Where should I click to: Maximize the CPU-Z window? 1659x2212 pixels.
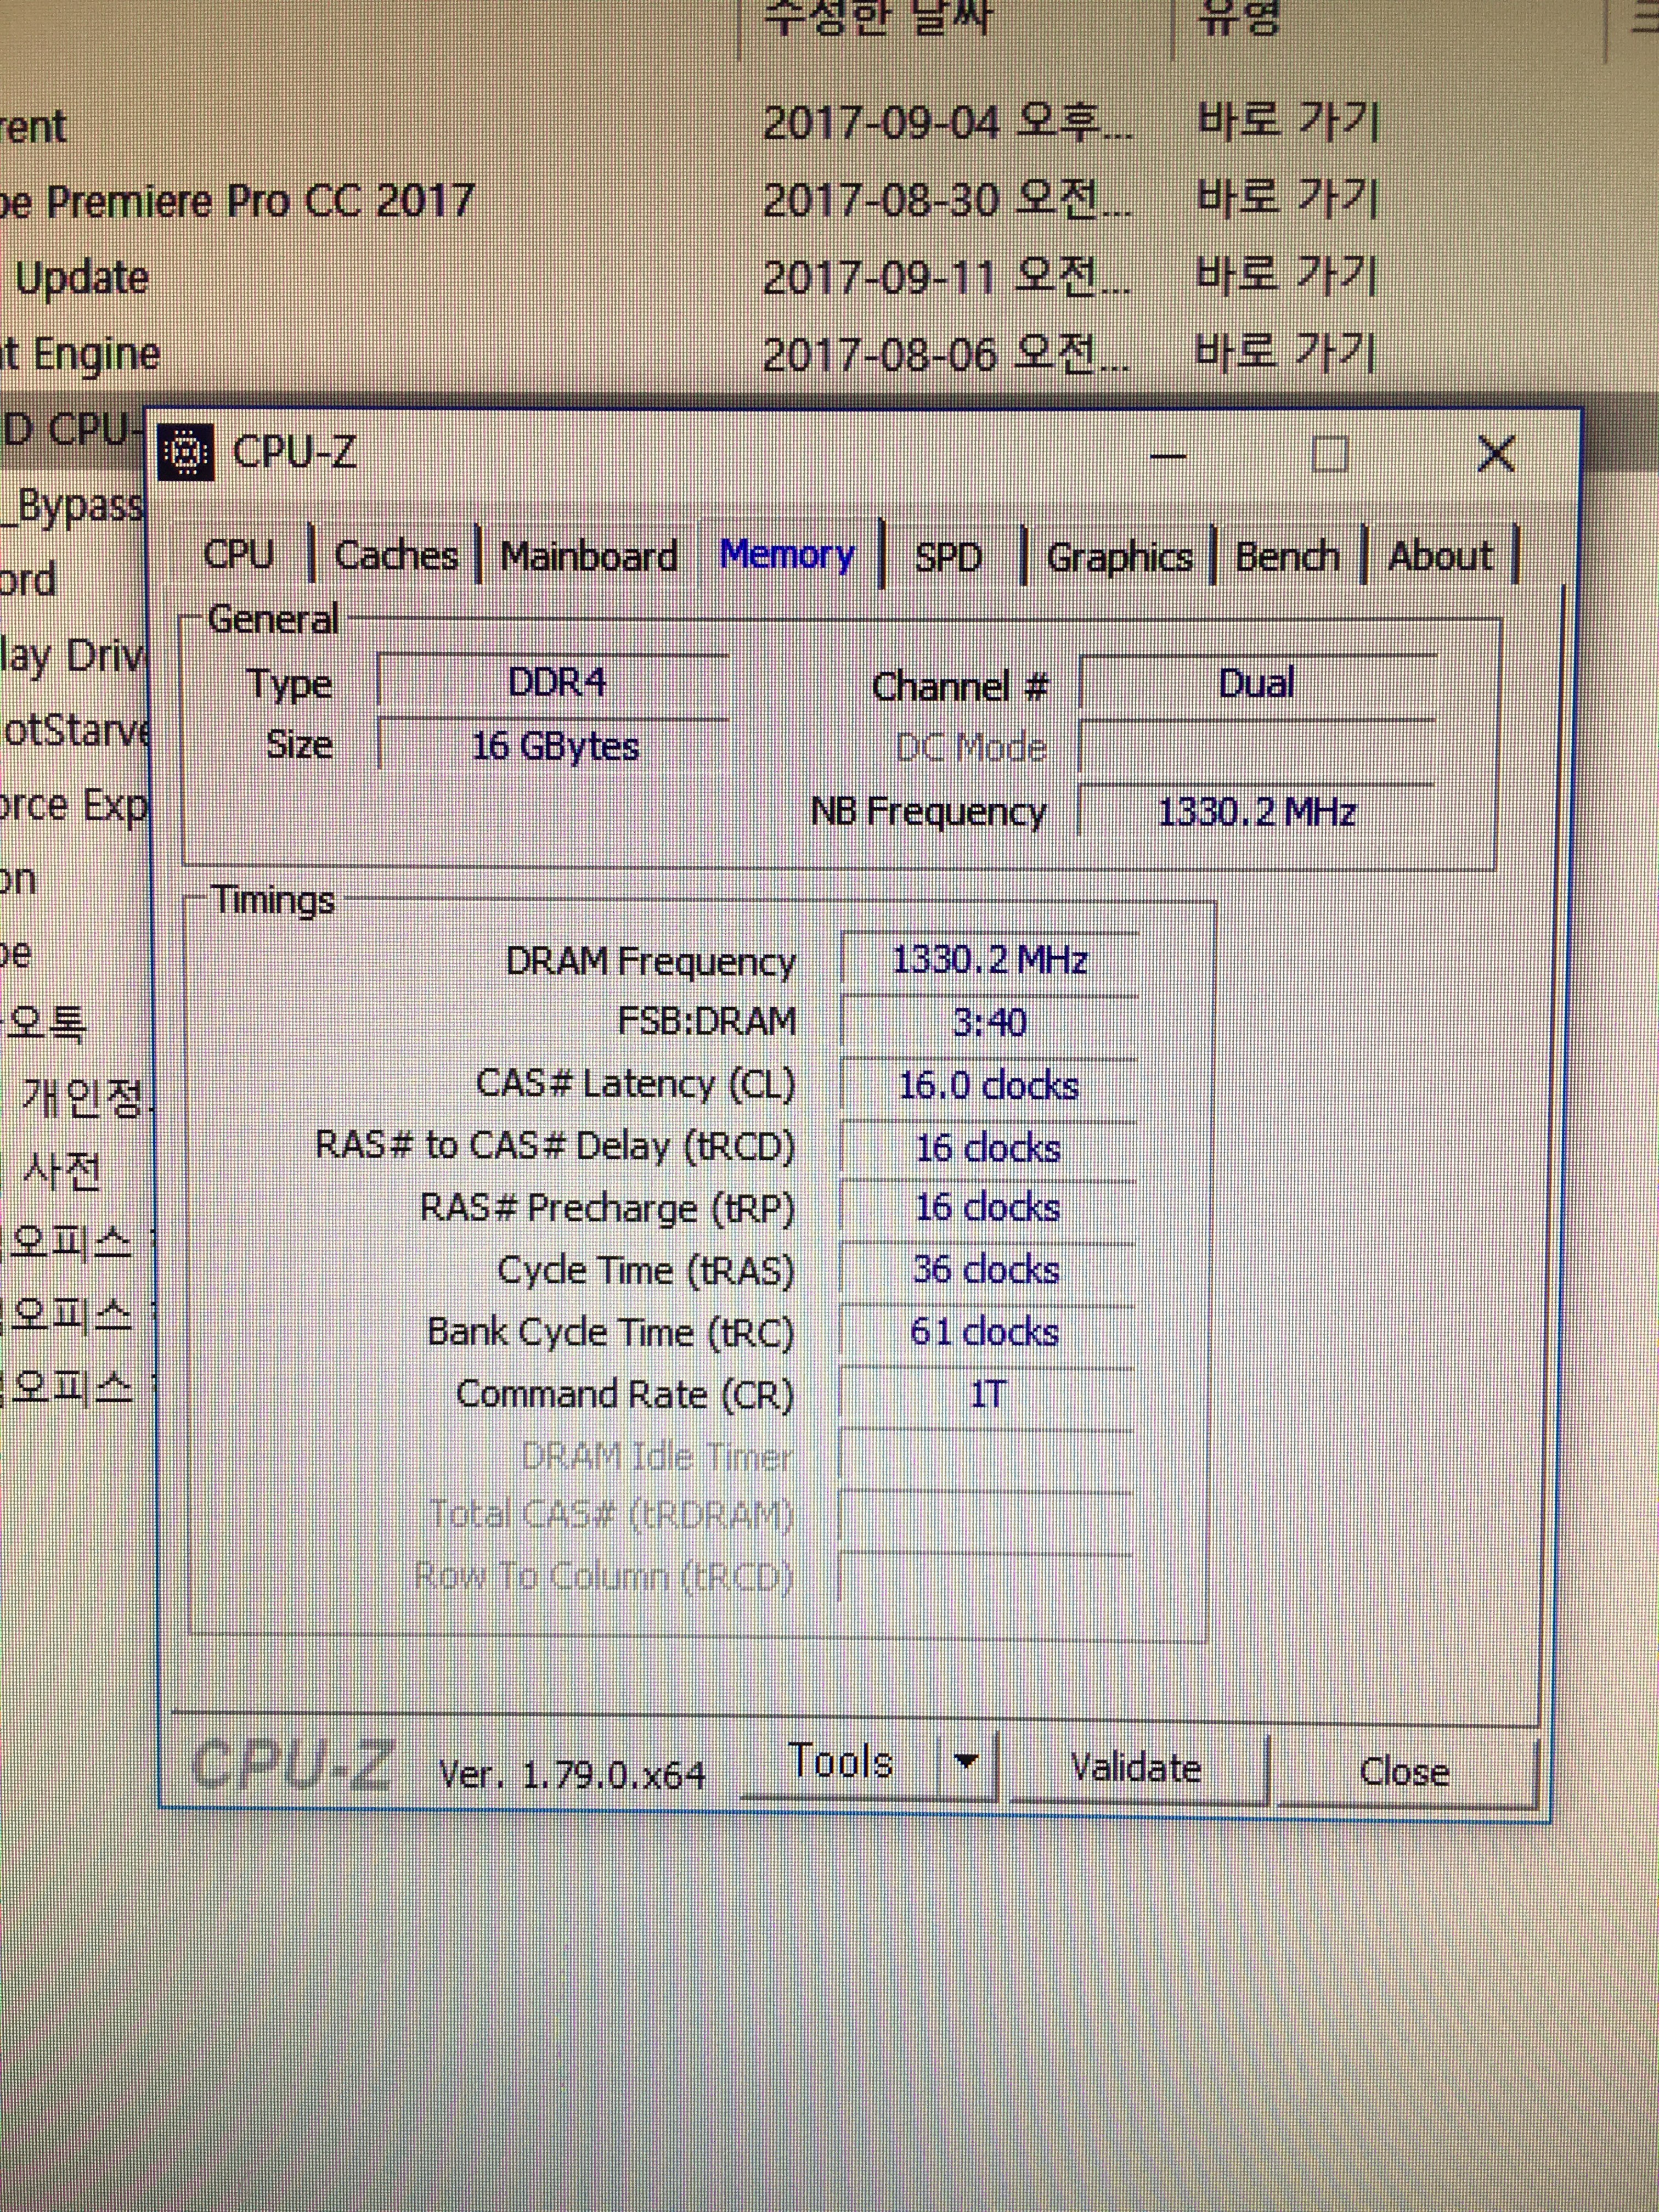pos(1329,455)
